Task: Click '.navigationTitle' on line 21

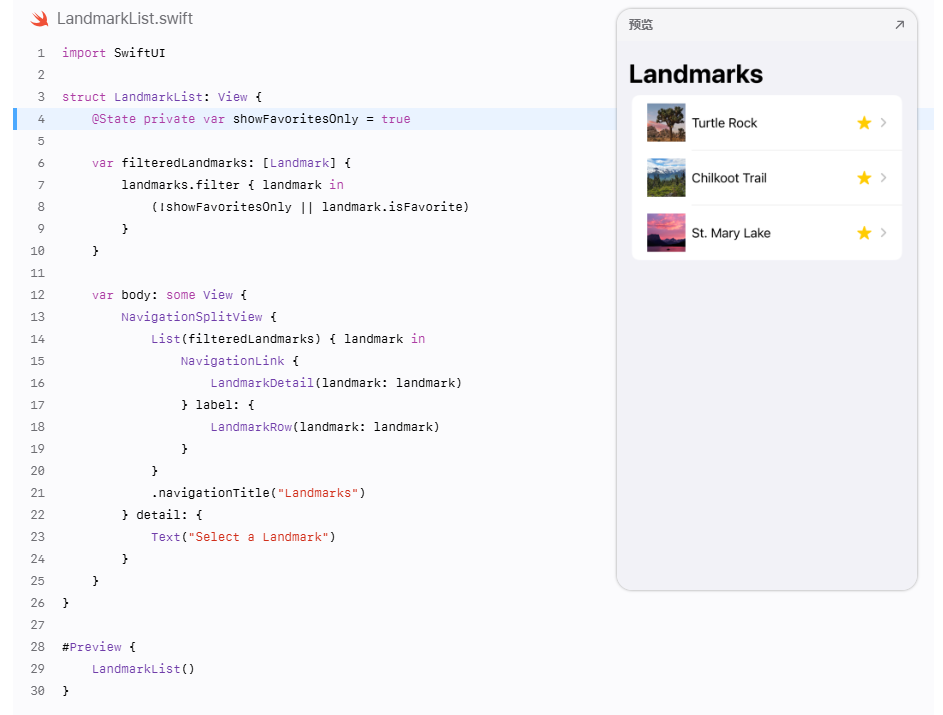Action: click(x=210, y=493)
